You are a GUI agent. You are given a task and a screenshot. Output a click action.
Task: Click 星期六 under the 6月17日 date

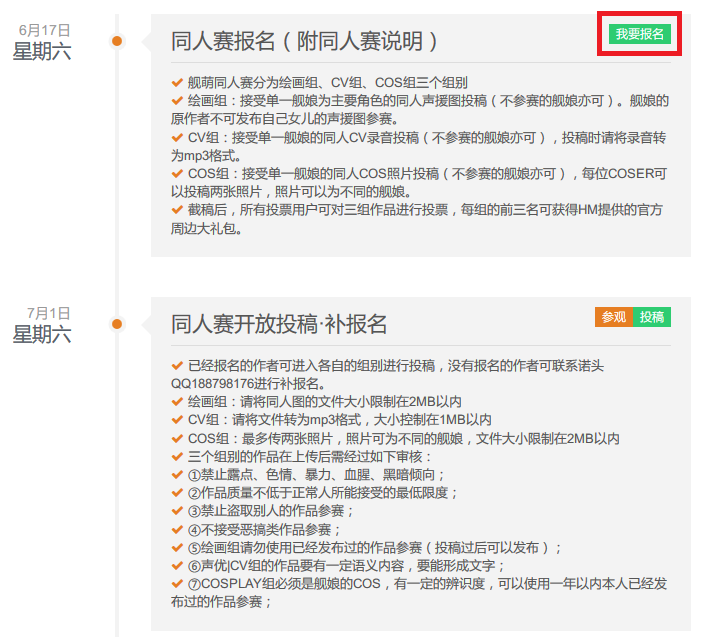pos(42,51)
